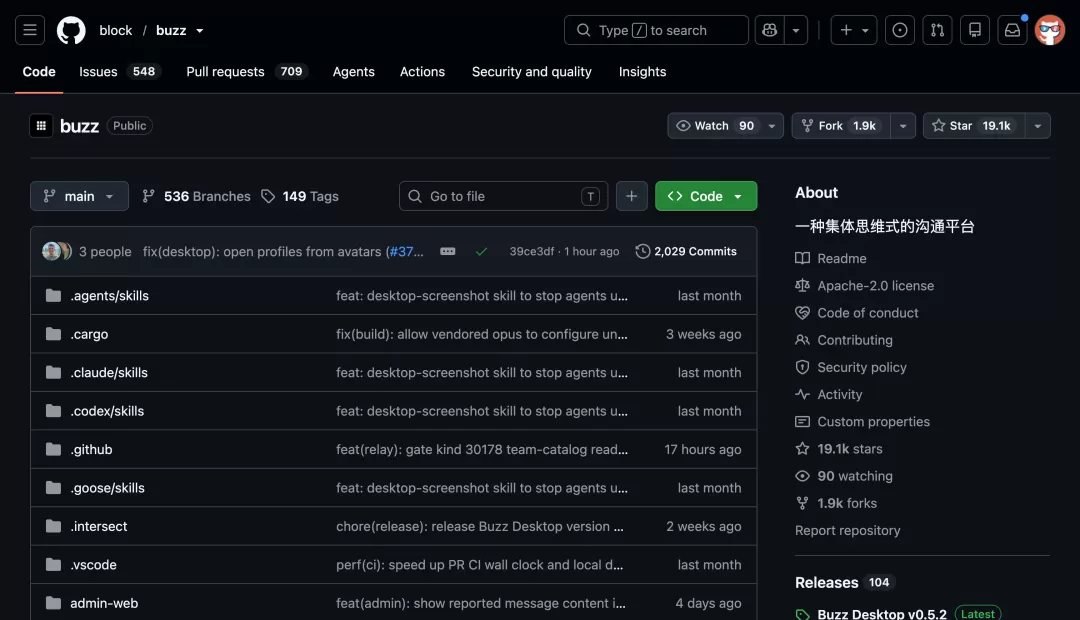Go to GitHub home via Octocat logo
Viewport: 1080px width, 620px height.
(x=71, y=30)
